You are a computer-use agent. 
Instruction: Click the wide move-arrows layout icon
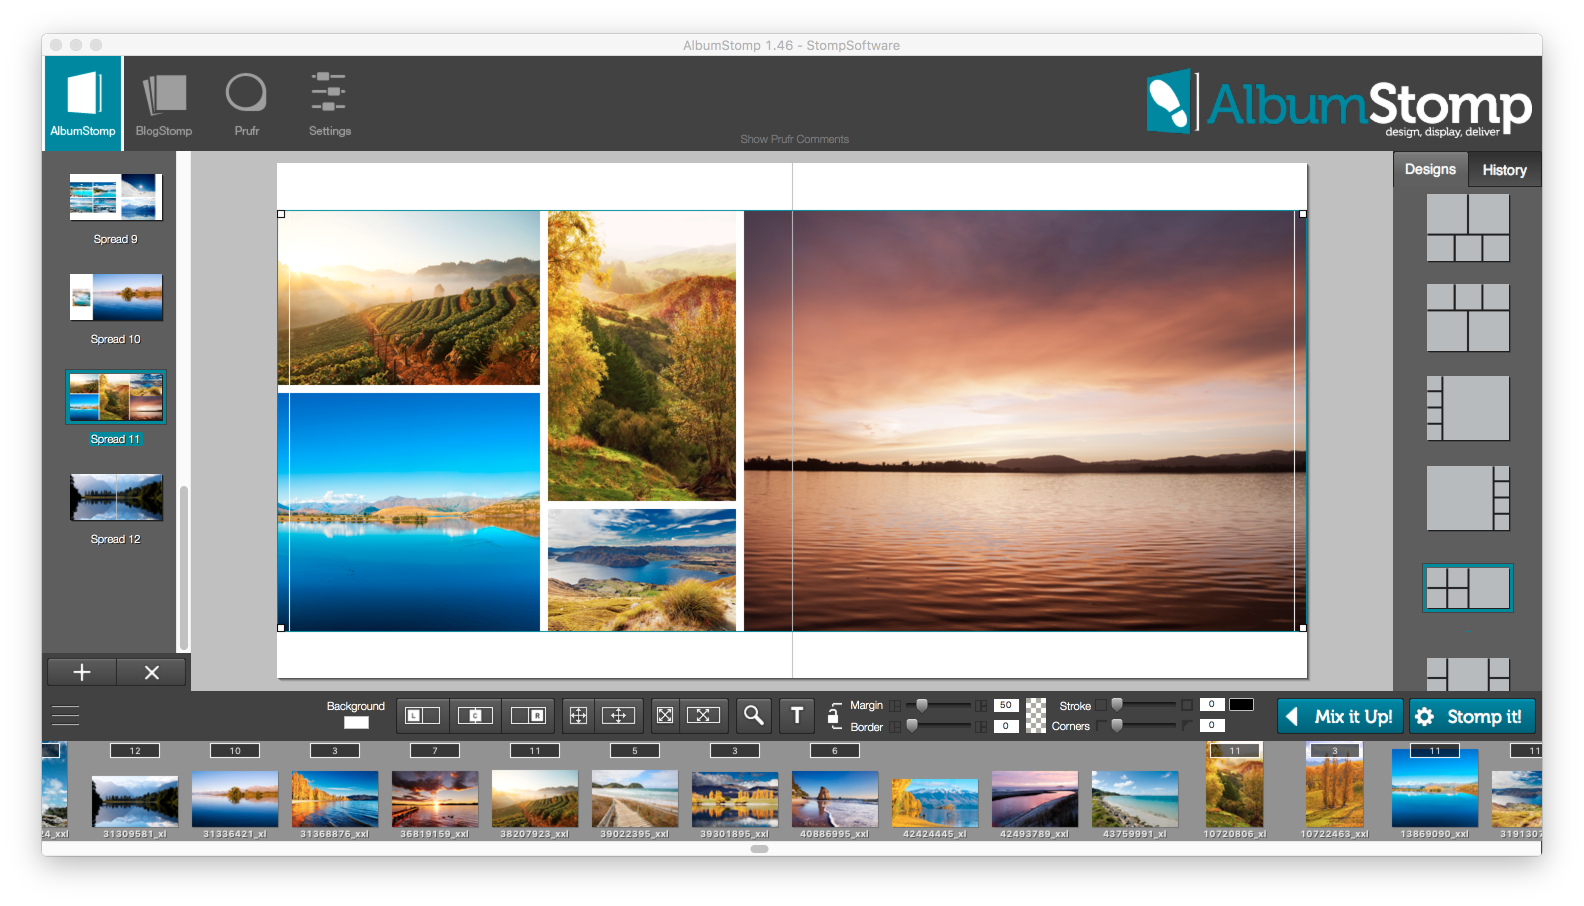pyautogui.click(x=618, y=715)
